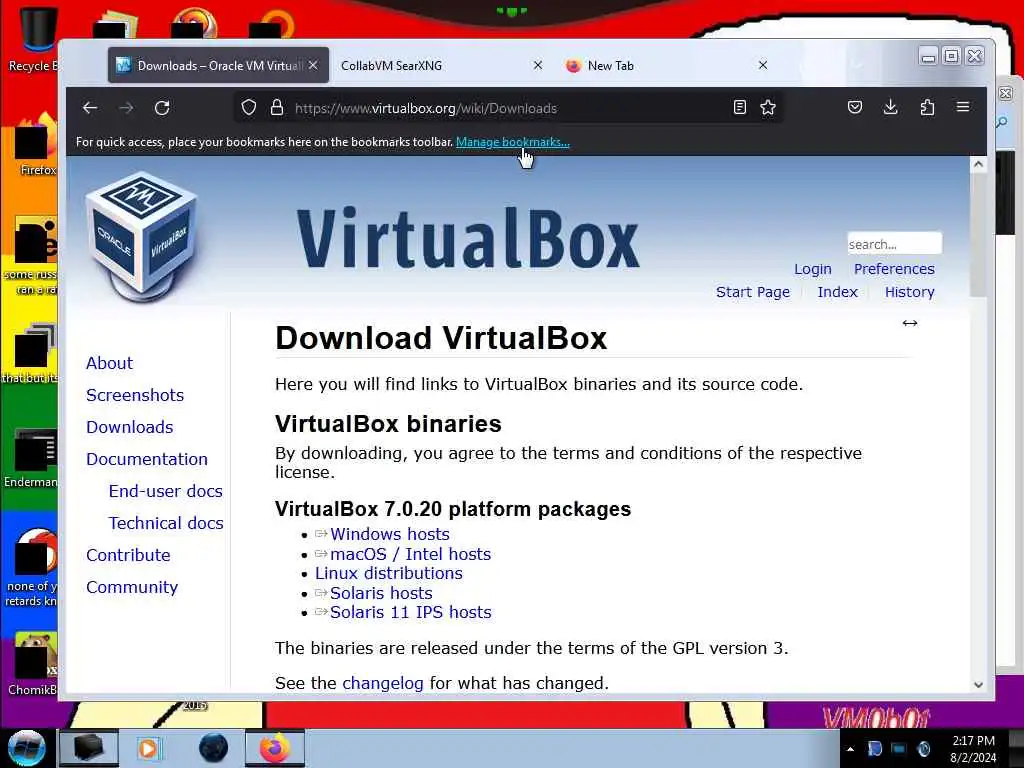Open the changelog link
The image size is (1024, 768).
[x=383, y=683]
